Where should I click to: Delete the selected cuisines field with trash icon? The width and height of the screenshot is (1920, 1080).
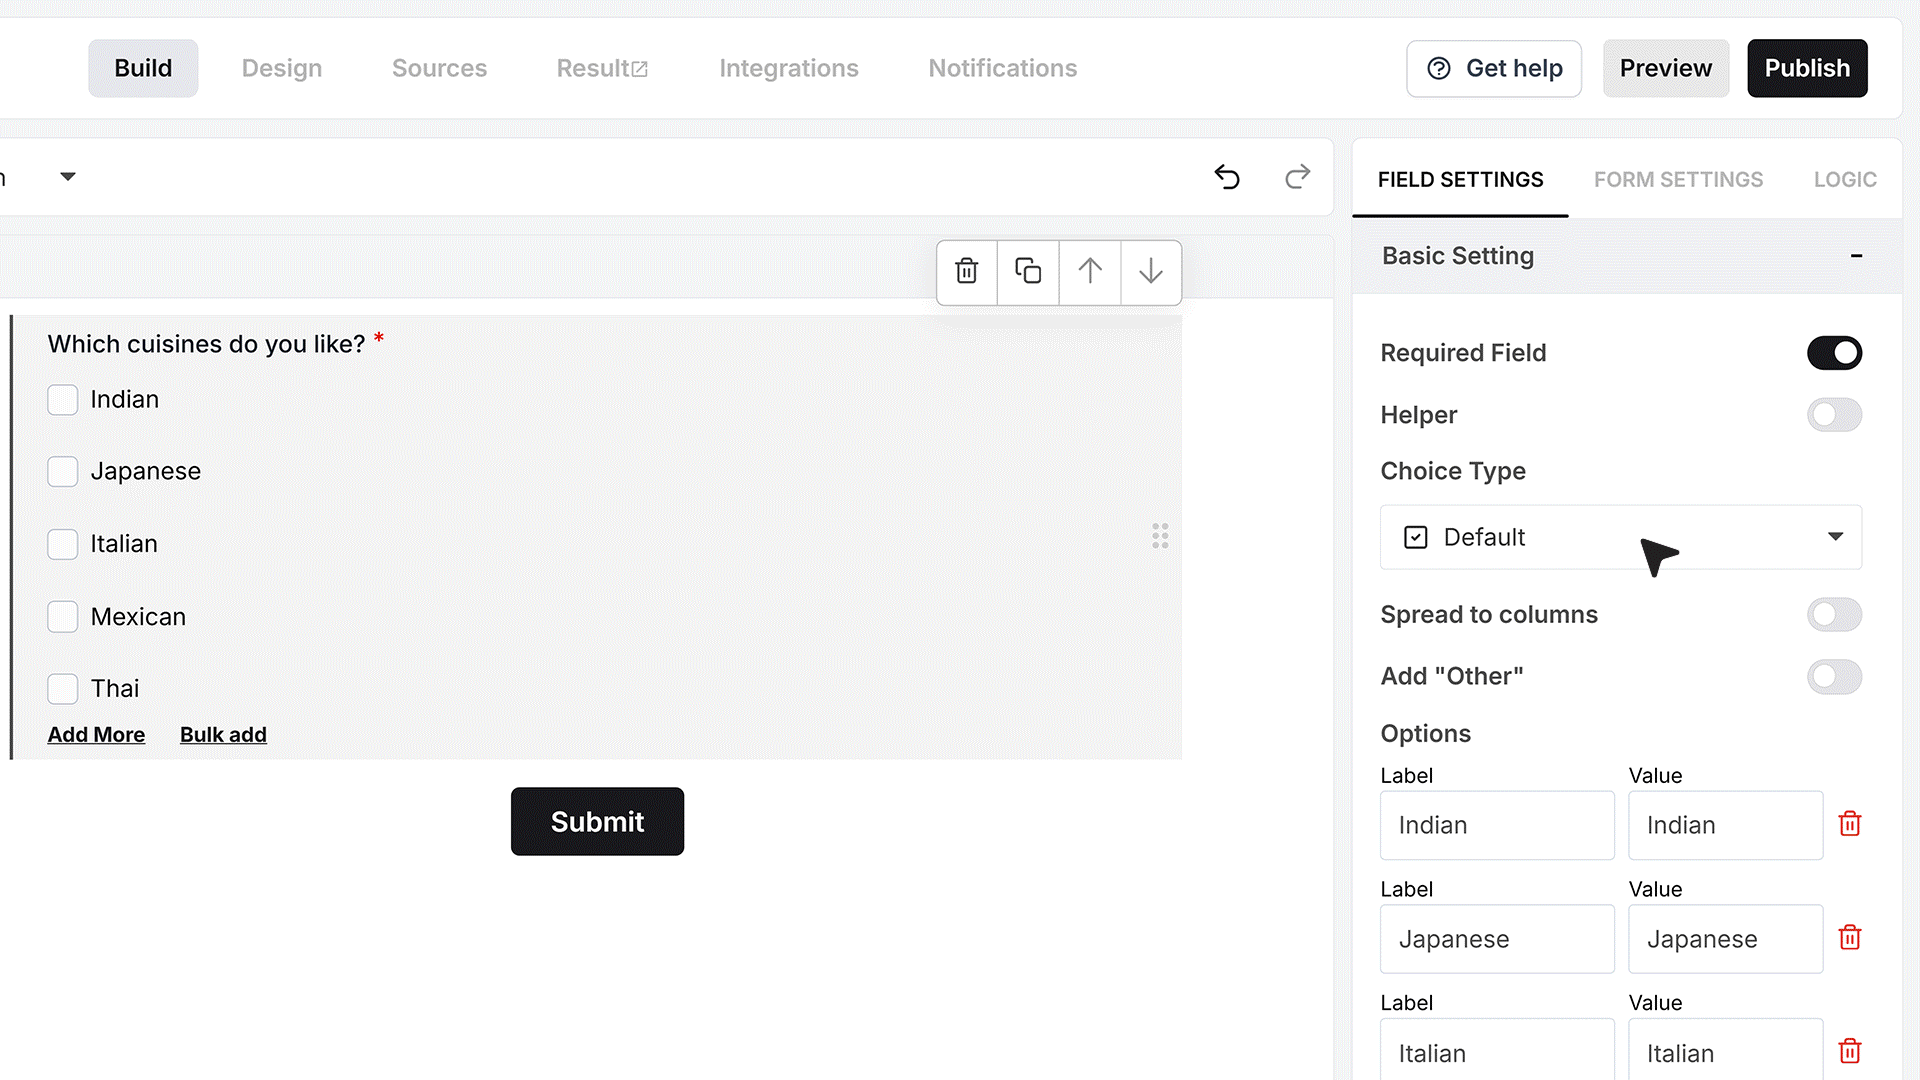tap(966, 271)
